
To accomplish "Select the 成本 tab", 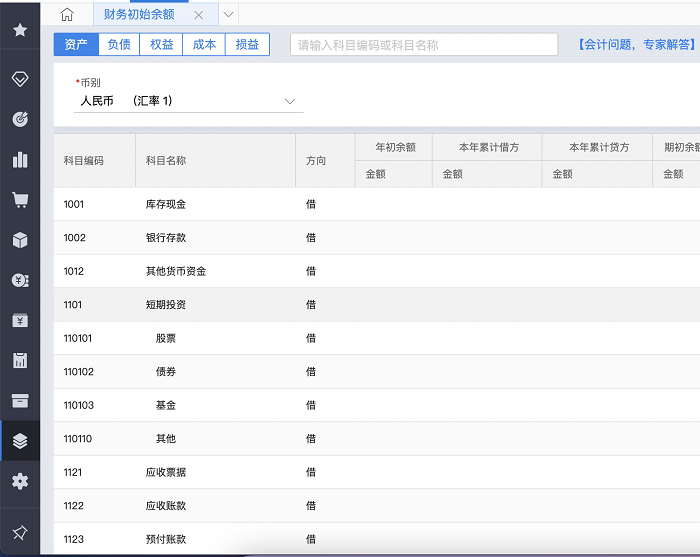I will click(204, 45).
